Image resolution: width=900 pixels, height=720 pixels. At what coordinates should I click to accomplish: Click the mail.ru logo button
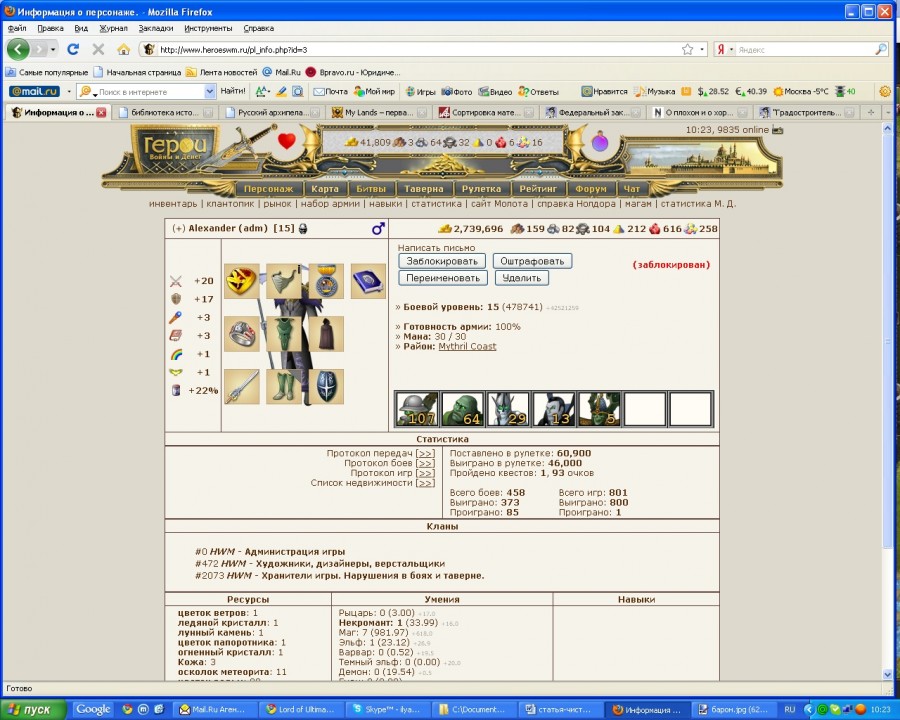coord(34,91)
